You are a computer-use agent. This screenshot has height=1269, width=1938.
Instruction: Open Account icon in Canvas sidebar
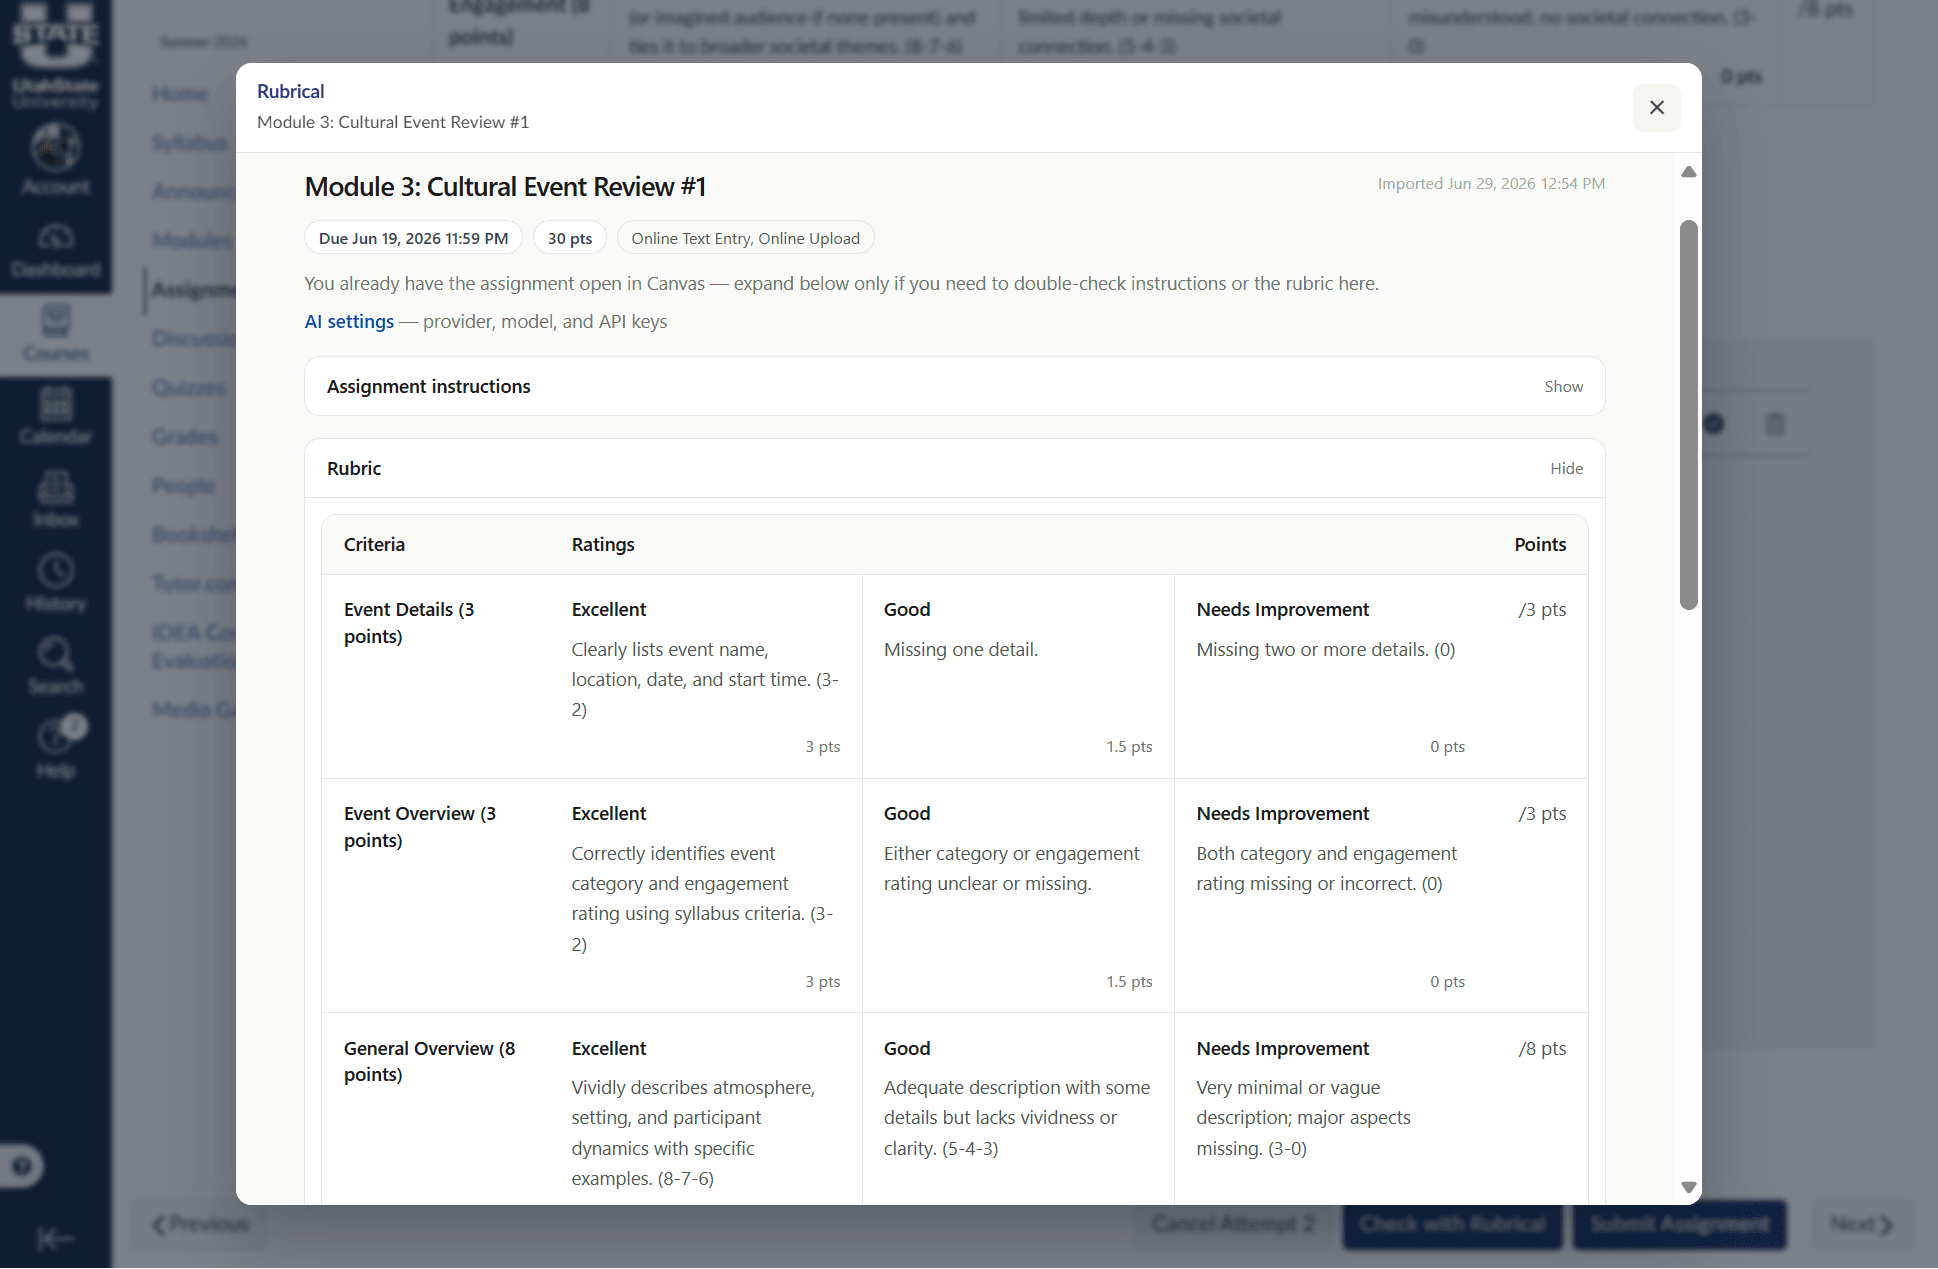(x=56, y=160)
